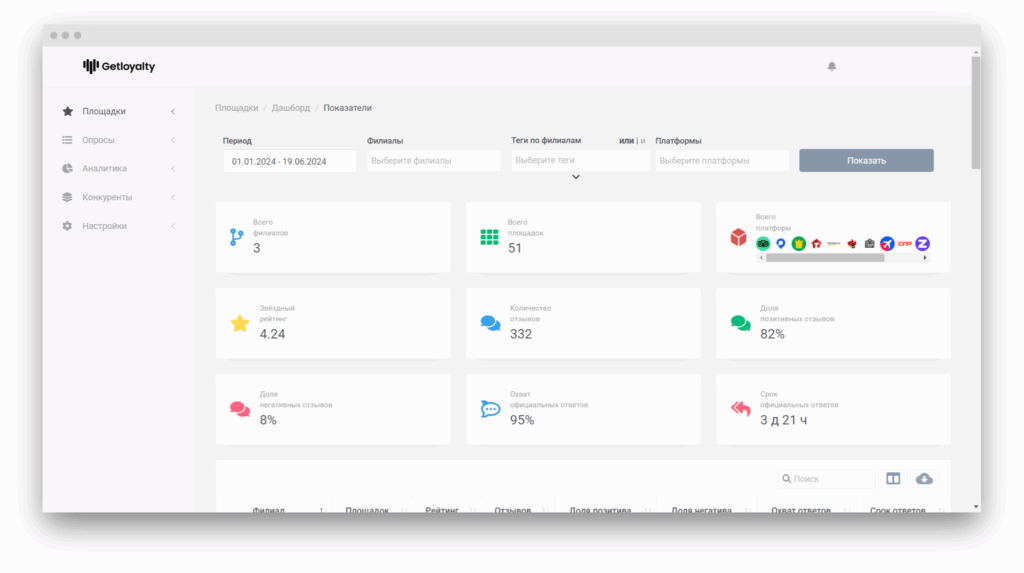Open the 'Конкуренты' sidebar menu
This screenshot has height=573, width=1024.
[x=107, y=197]
